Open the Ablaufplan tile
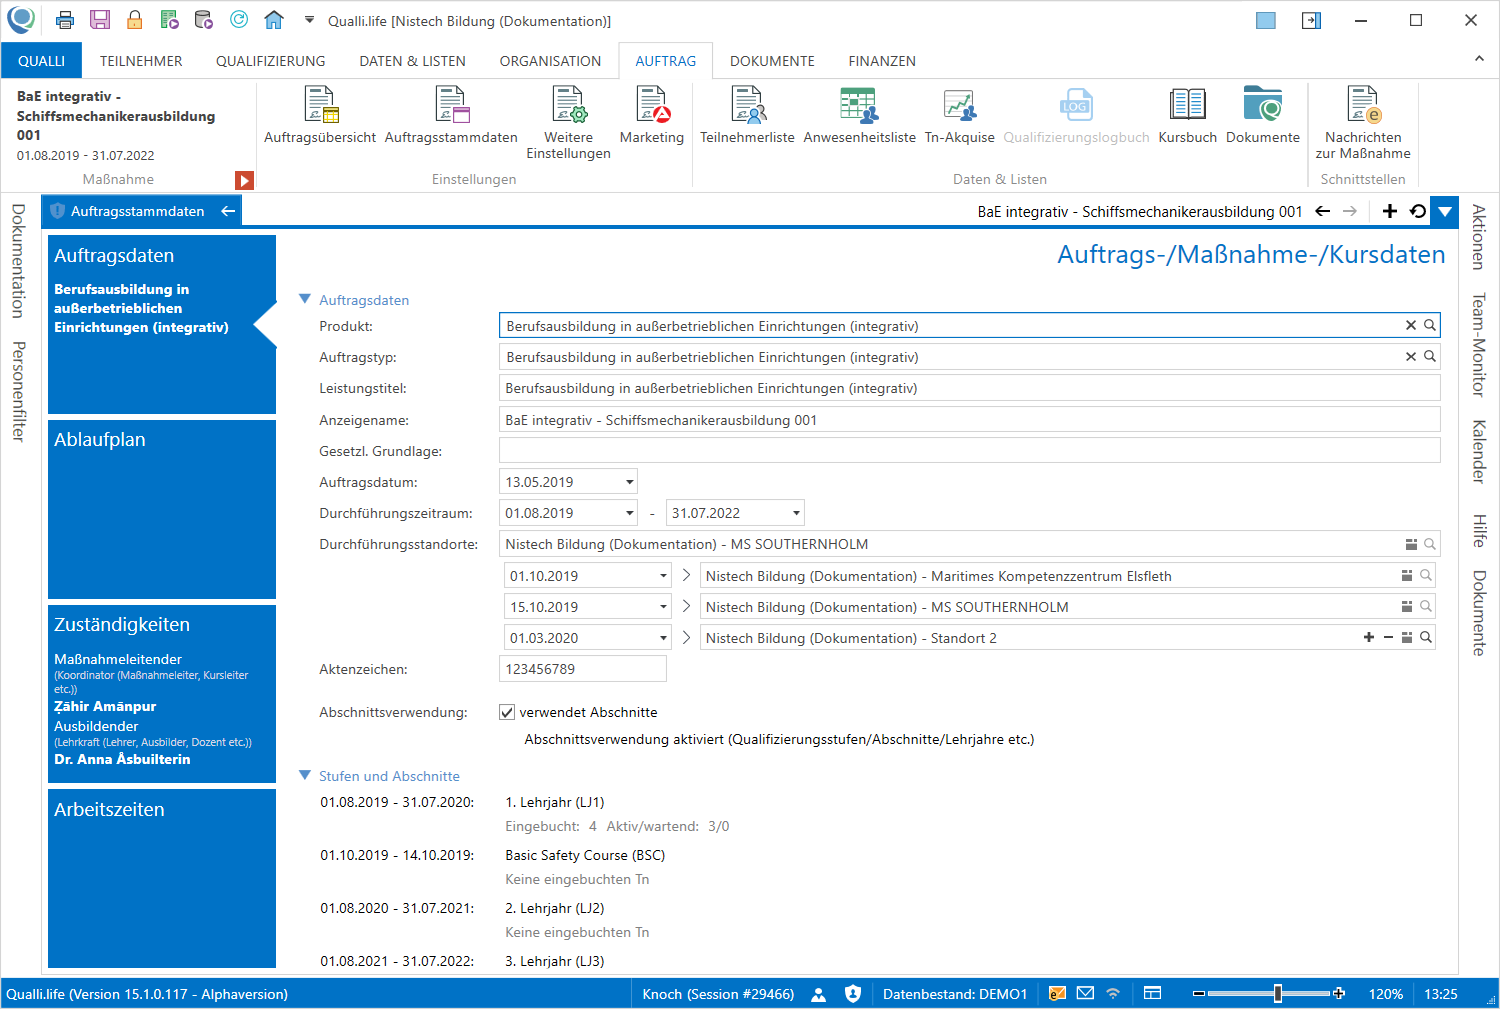 point(162,509)
